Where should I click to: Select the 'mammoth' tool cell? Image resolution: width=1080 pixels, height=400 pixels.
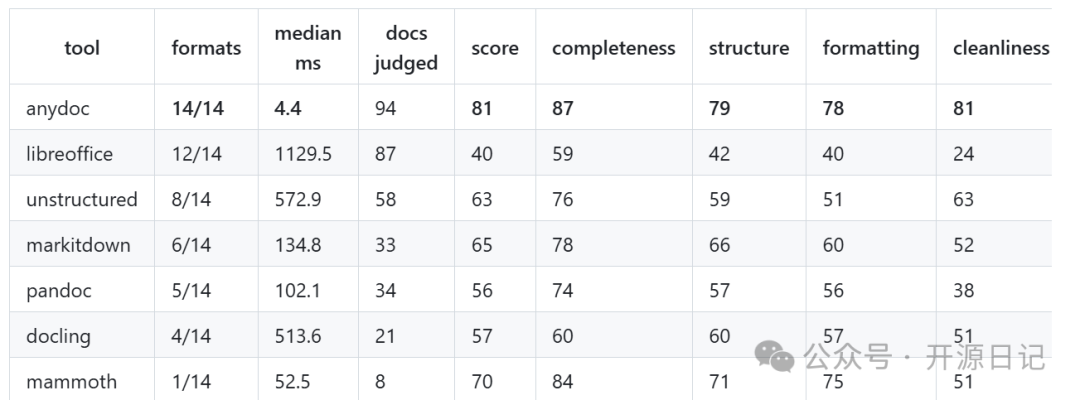click(x=72, y=382)
